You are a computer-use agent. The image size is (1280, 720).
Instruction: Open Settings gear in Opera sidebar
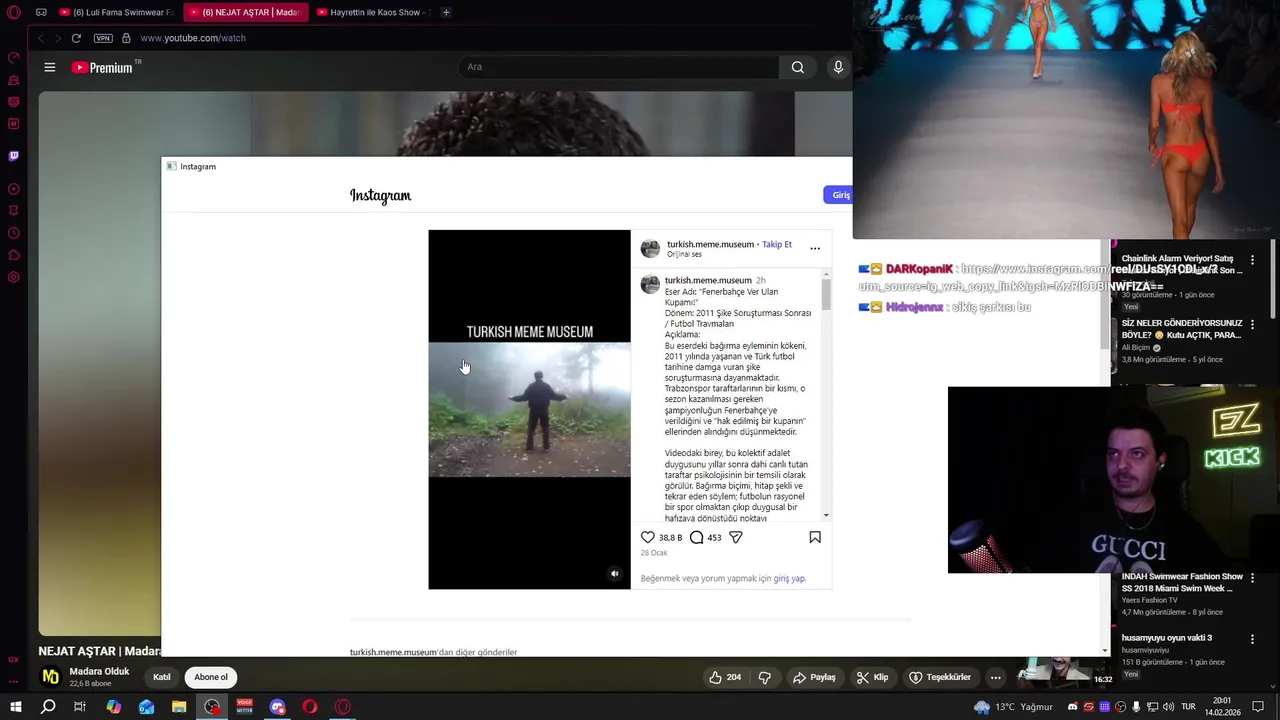click(14, 277)
